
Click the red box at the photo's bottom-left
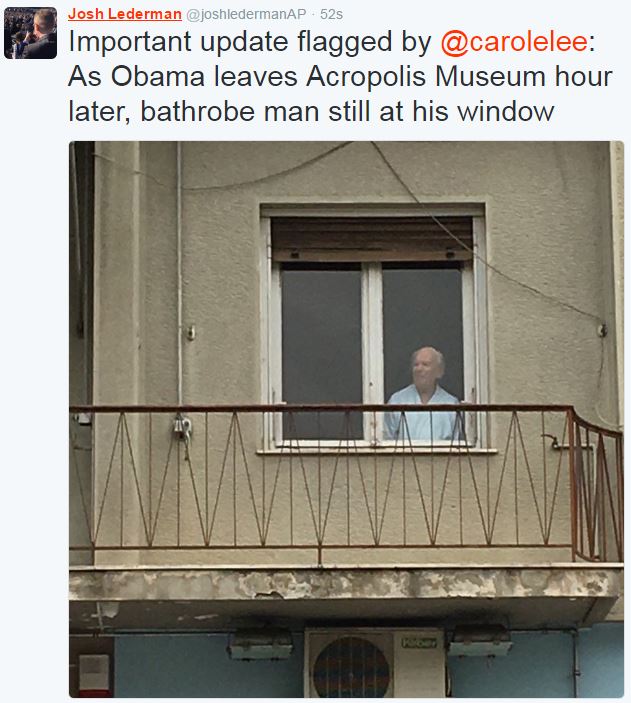point(94,675)
